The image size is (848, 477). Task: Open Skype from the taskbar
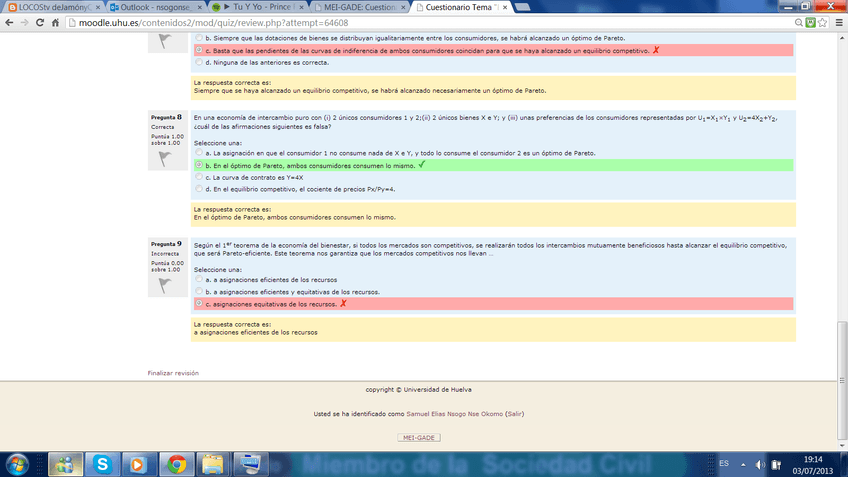pos(102,465)
